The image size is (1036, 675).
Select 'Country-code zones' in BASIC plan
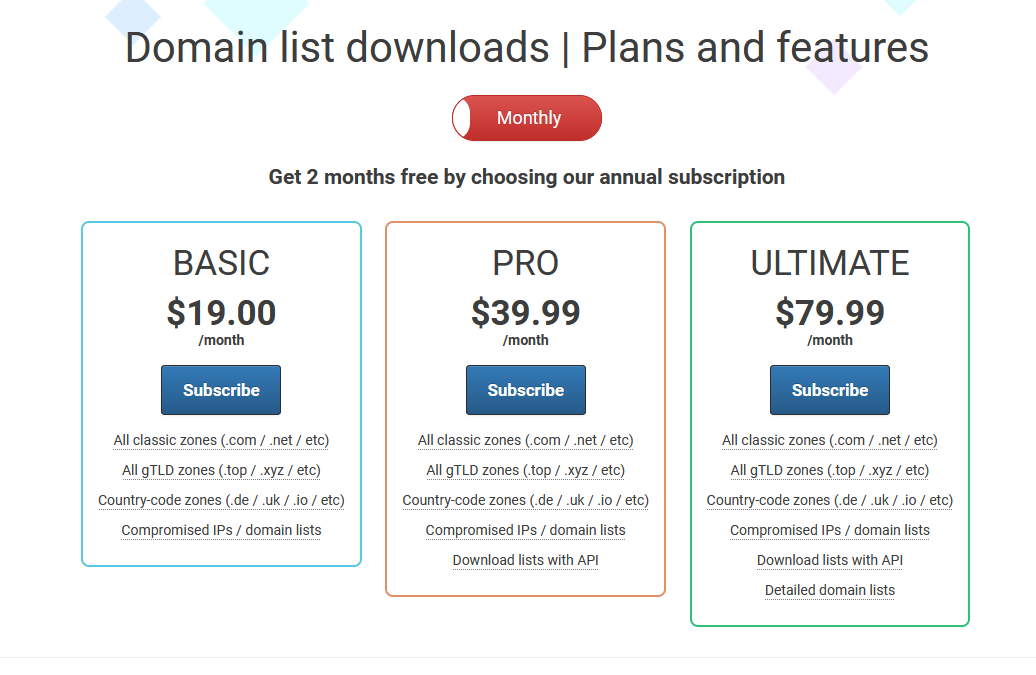pyautogui.click(x=221, y=500)
